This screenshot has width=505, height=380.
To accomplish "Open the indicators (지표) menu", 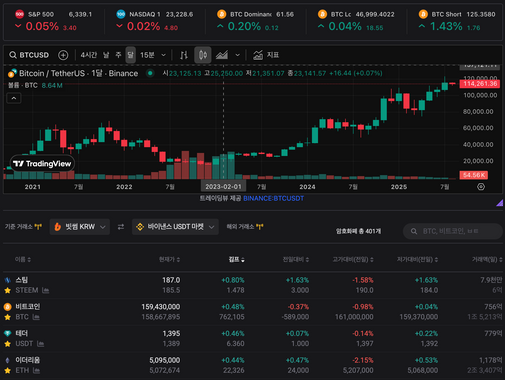I will [266, 55].
